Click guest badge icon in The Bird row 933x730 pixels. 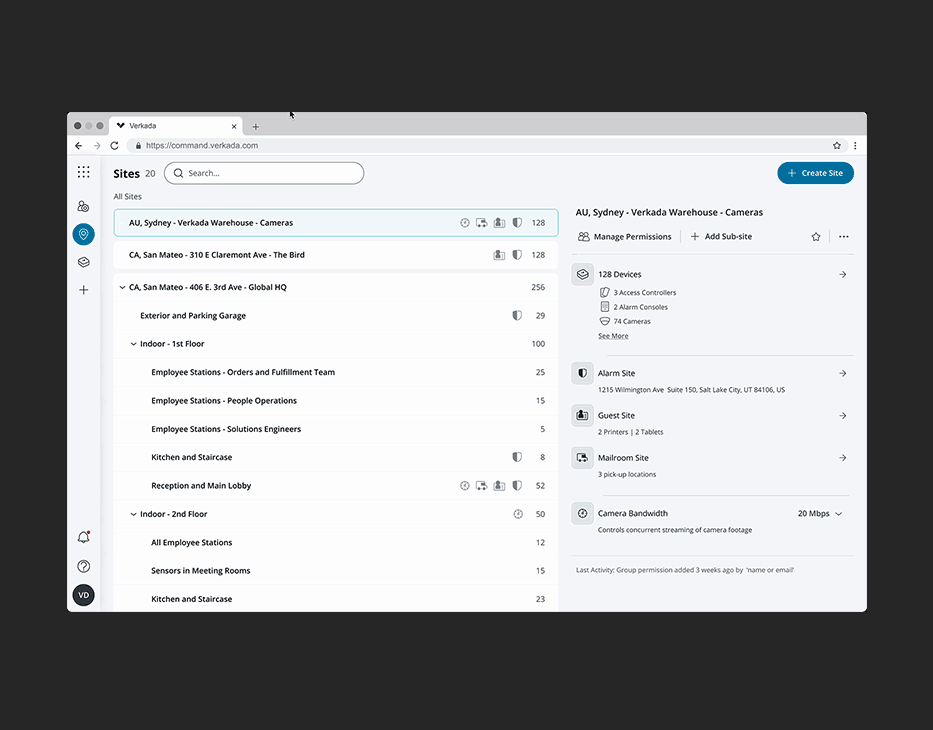tap(499, 255)
